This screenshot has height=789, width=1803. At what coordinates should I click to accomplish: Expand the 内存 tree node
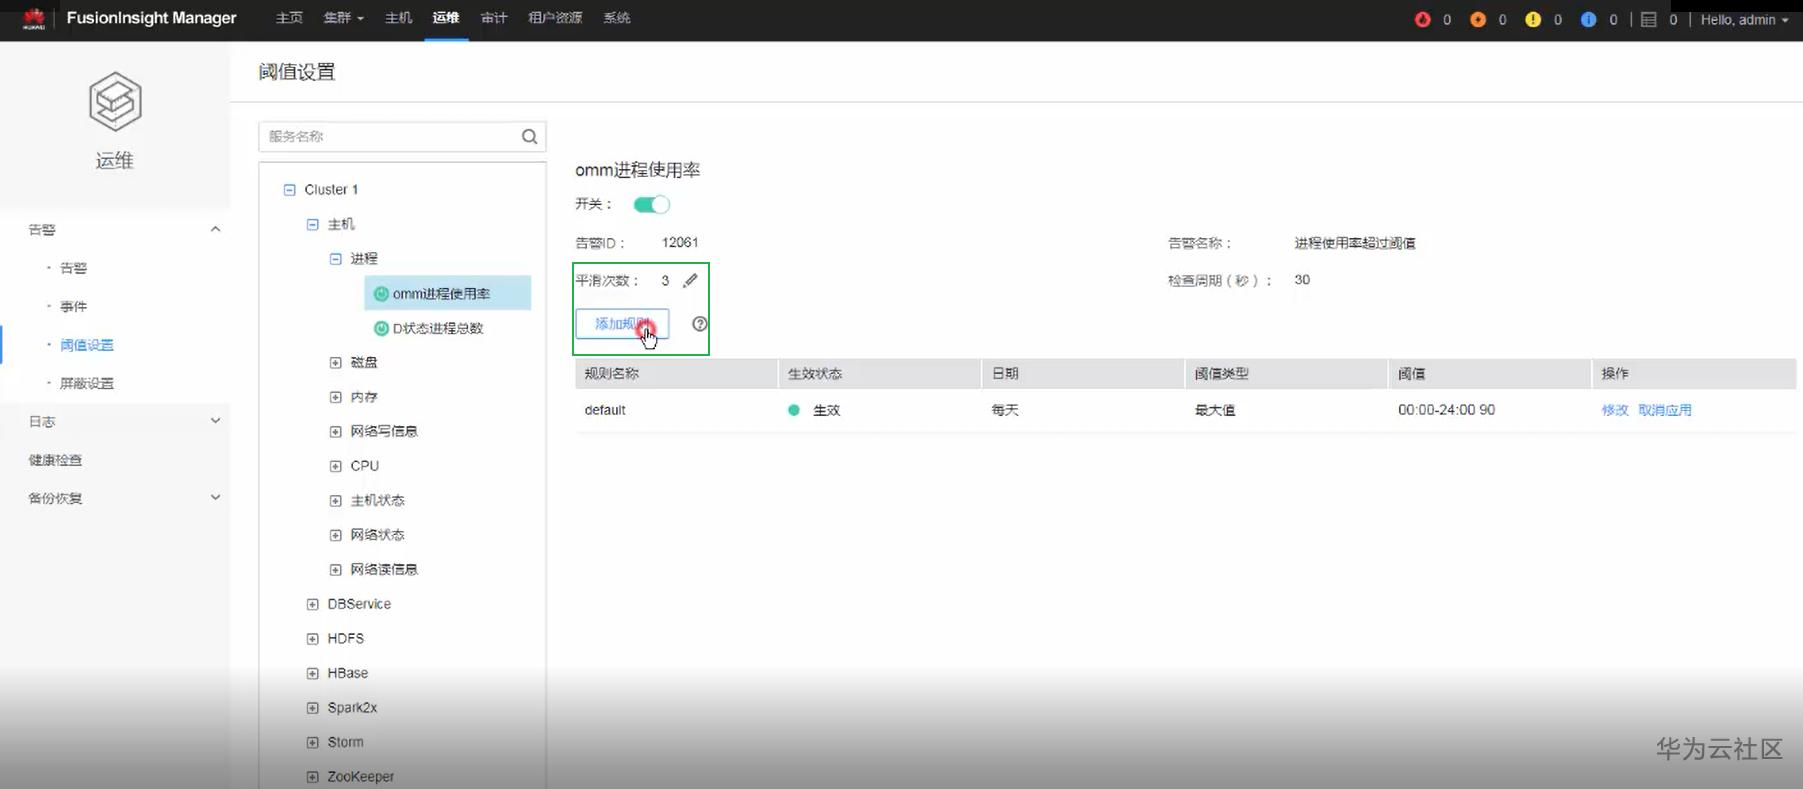click(336, 397)
